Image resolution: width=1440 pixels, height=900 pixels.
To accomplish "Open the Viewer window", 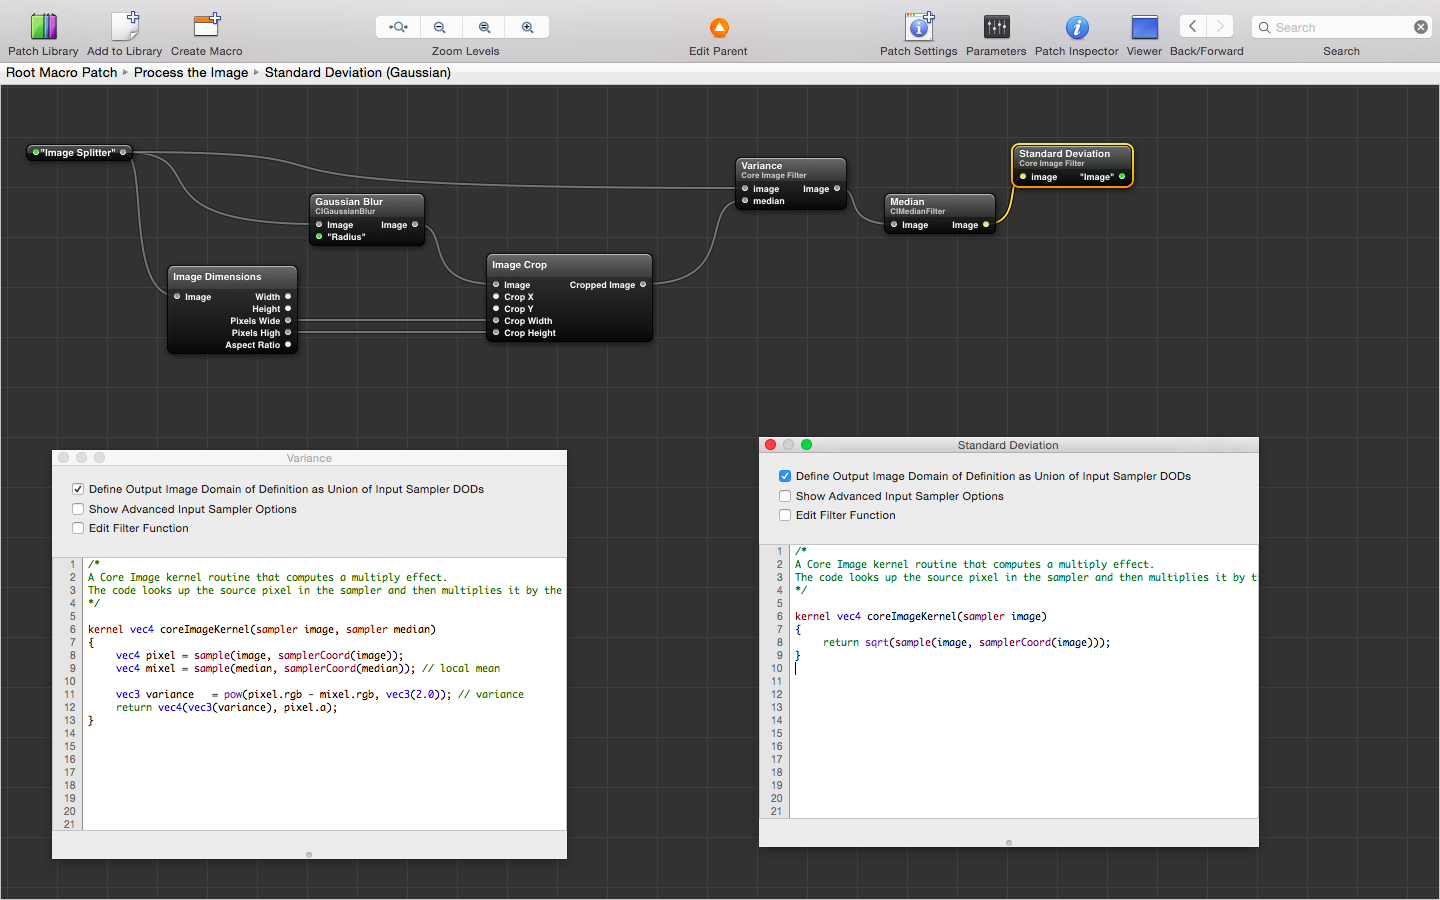I will 1144,27.
